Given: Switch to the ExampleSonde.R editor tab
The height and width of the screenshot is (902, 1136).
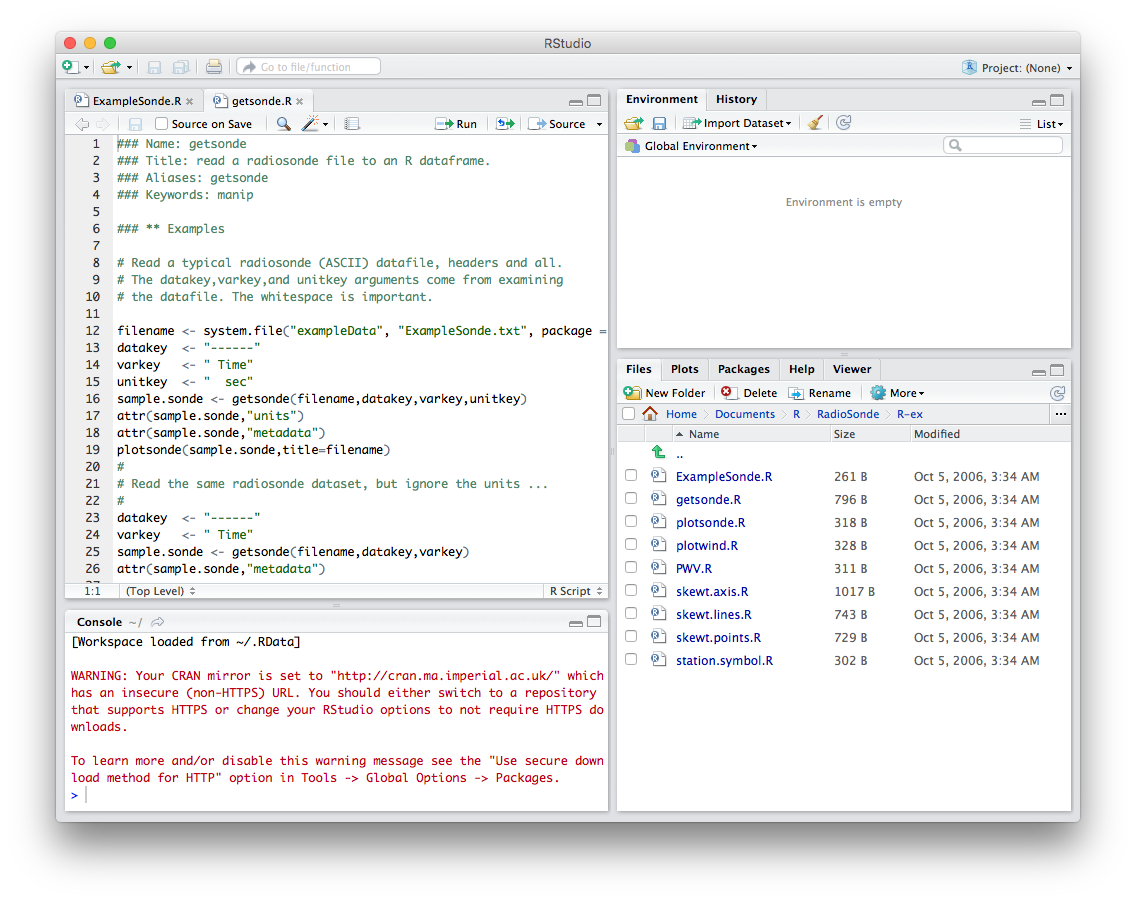Looking at the screenshot, I should [136, 101].
